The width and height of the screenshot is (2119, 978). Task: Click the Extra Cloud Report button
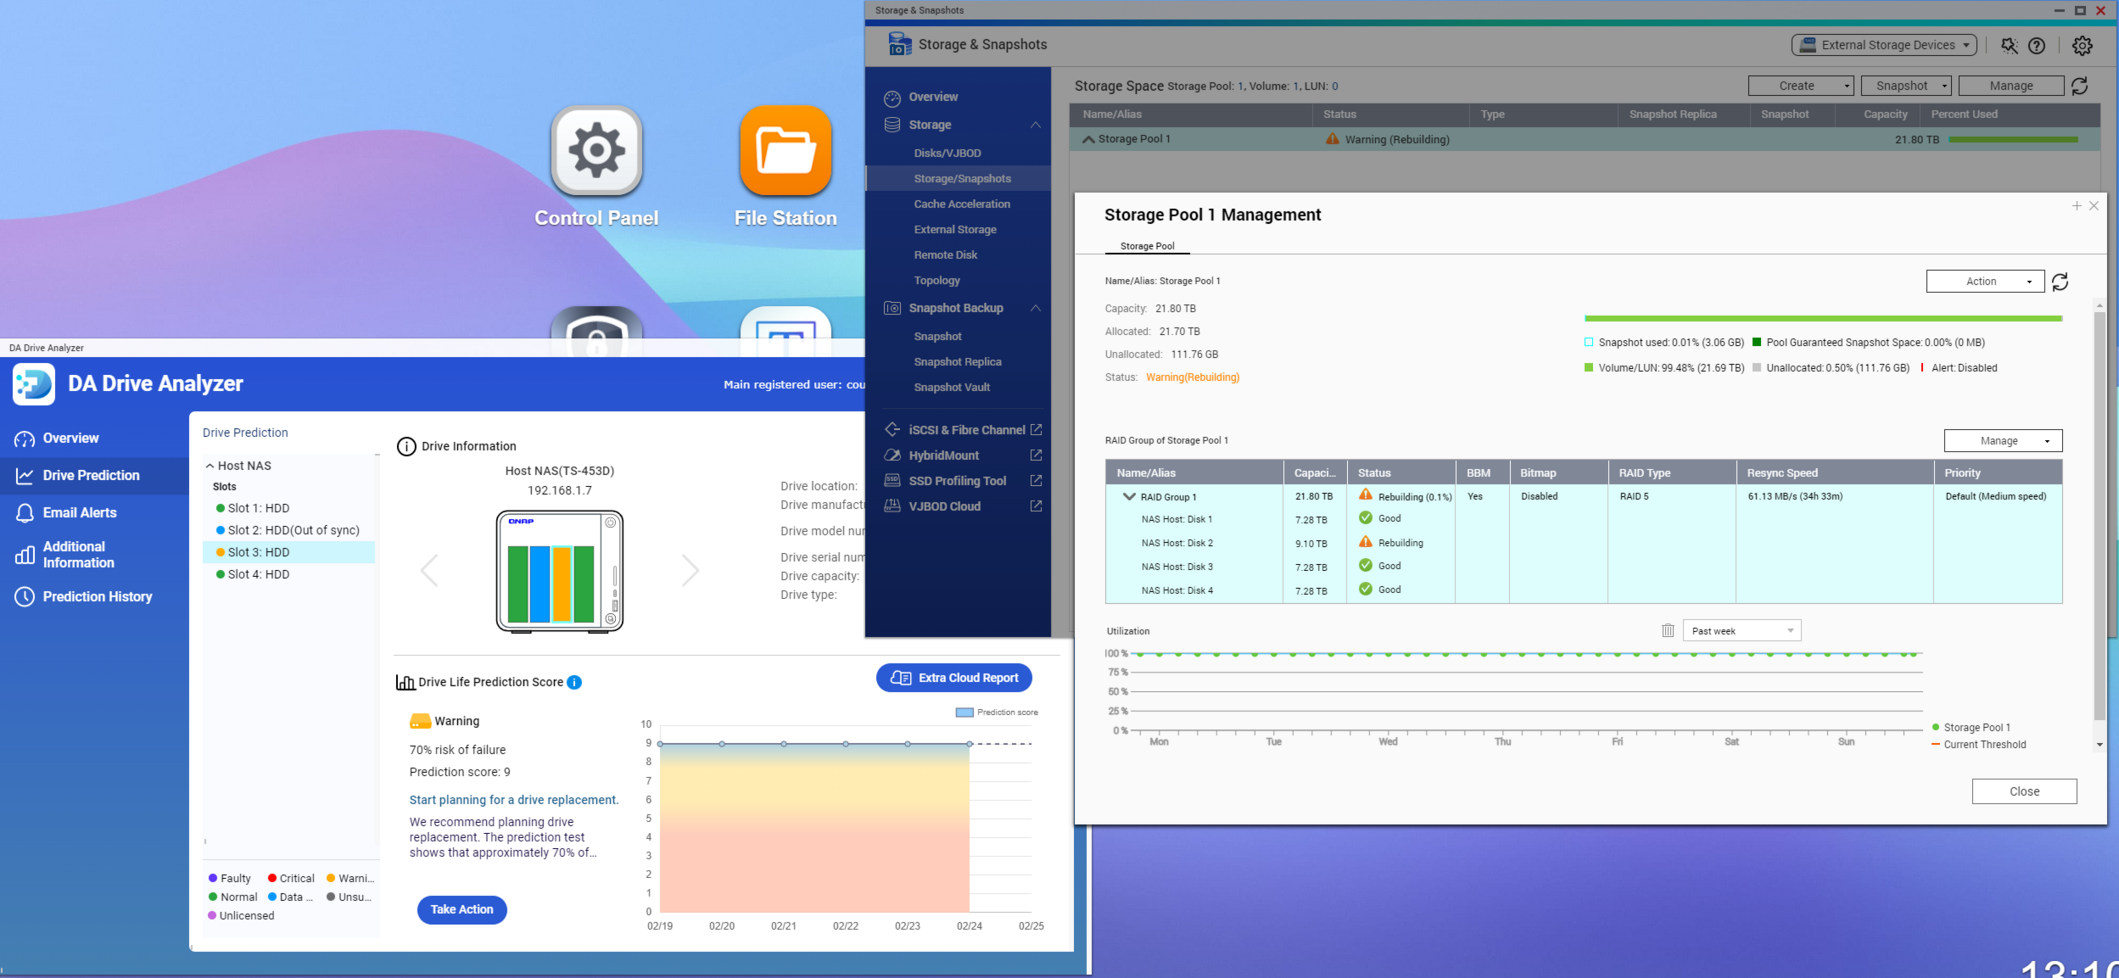click(x=954, y=678)
